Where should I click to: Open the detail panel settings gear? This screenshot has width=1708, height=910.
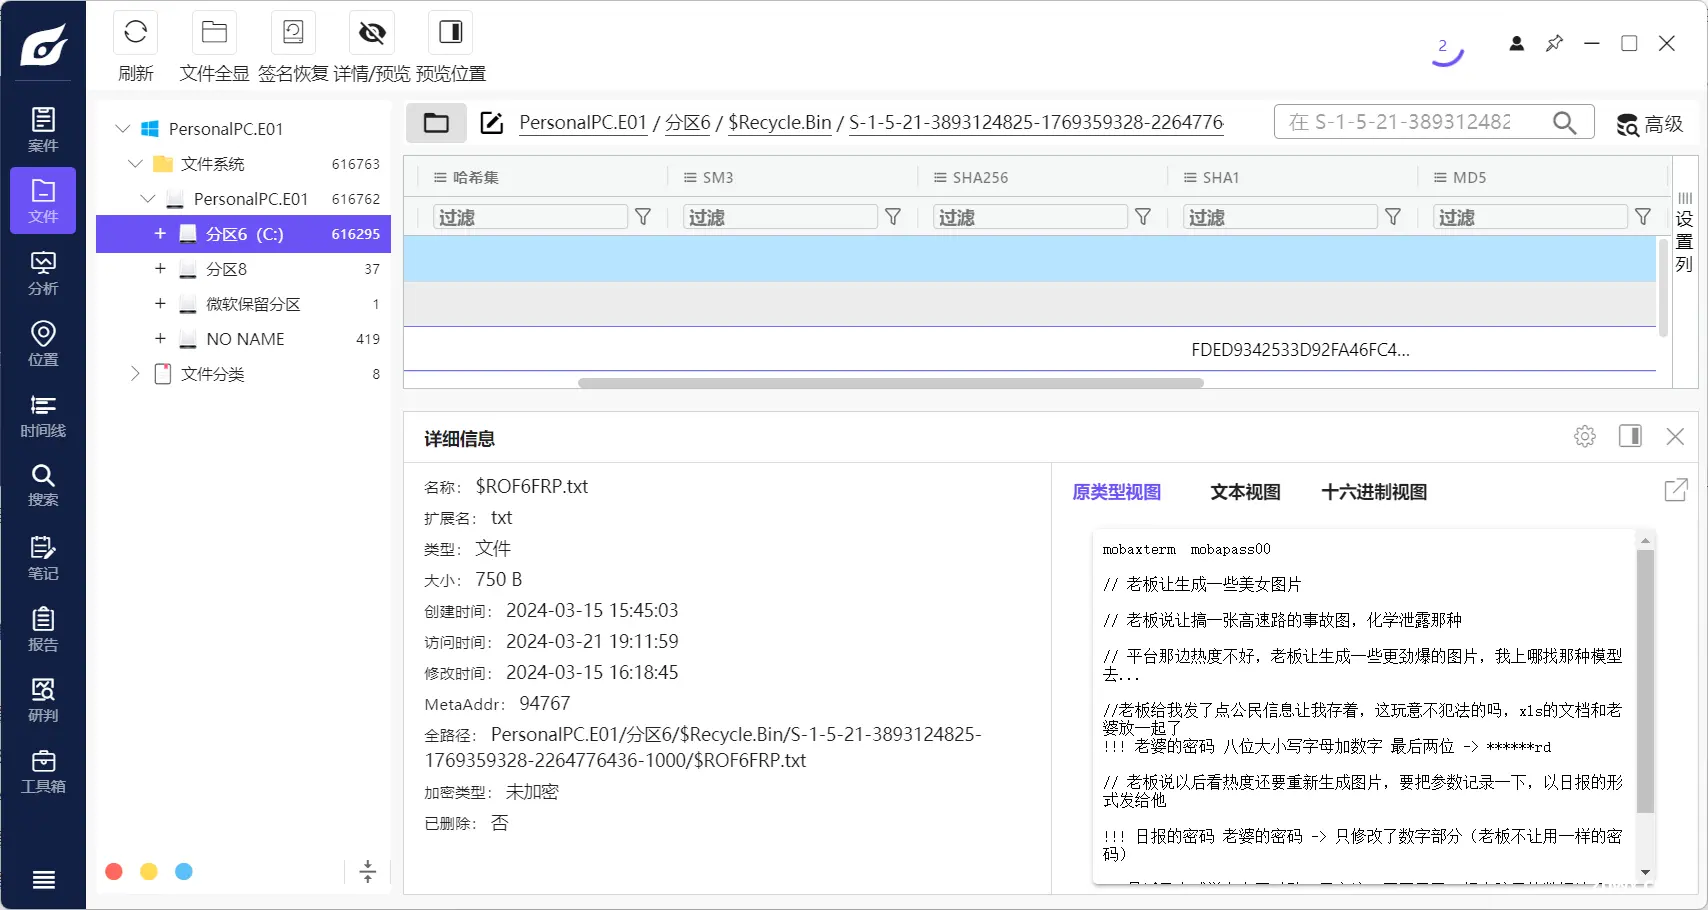1585,436
